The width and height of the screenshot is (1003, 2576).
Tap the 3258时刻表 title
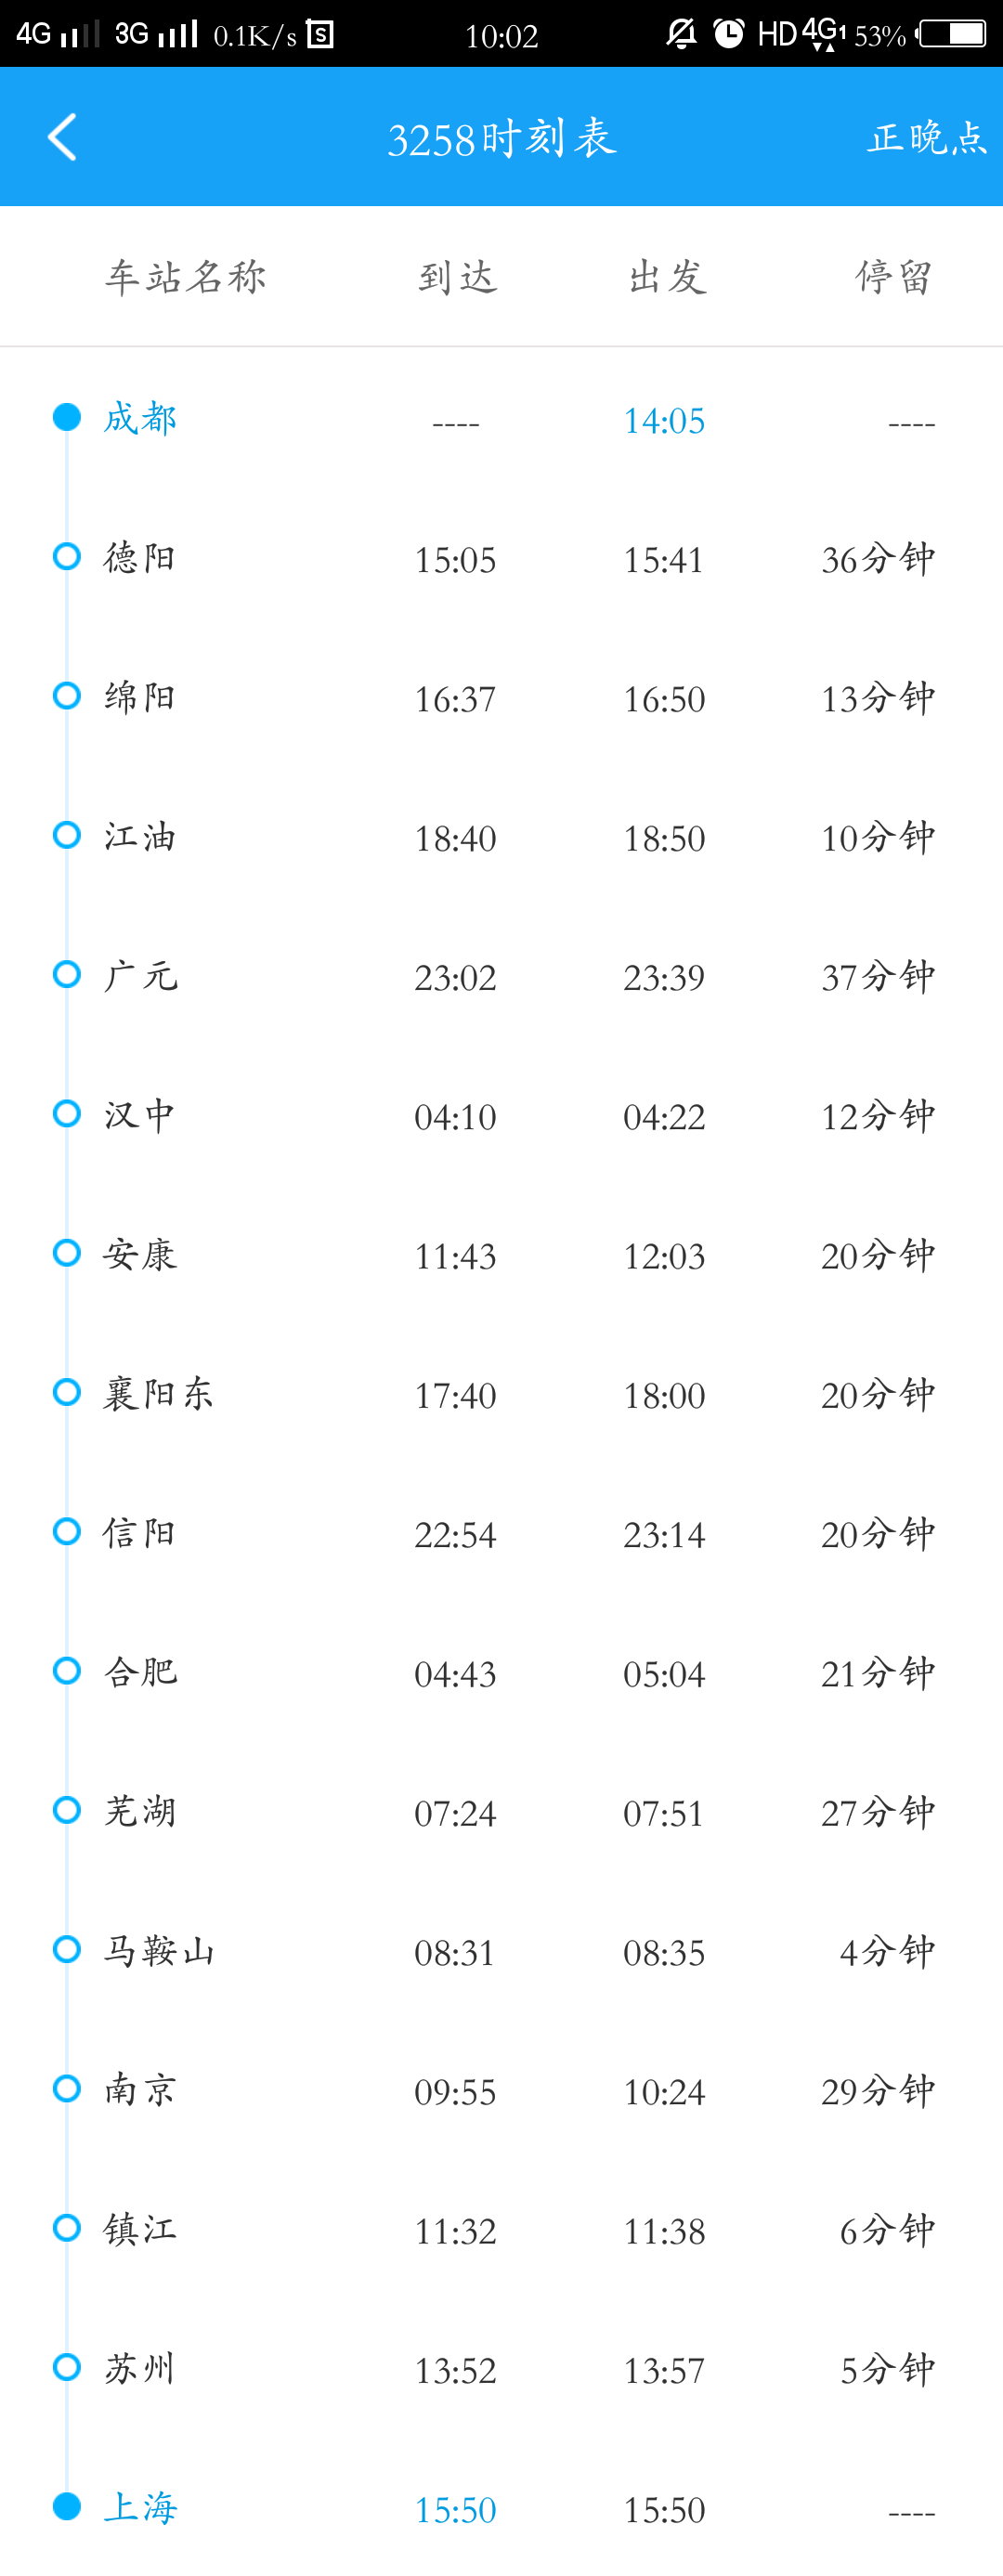501,138
